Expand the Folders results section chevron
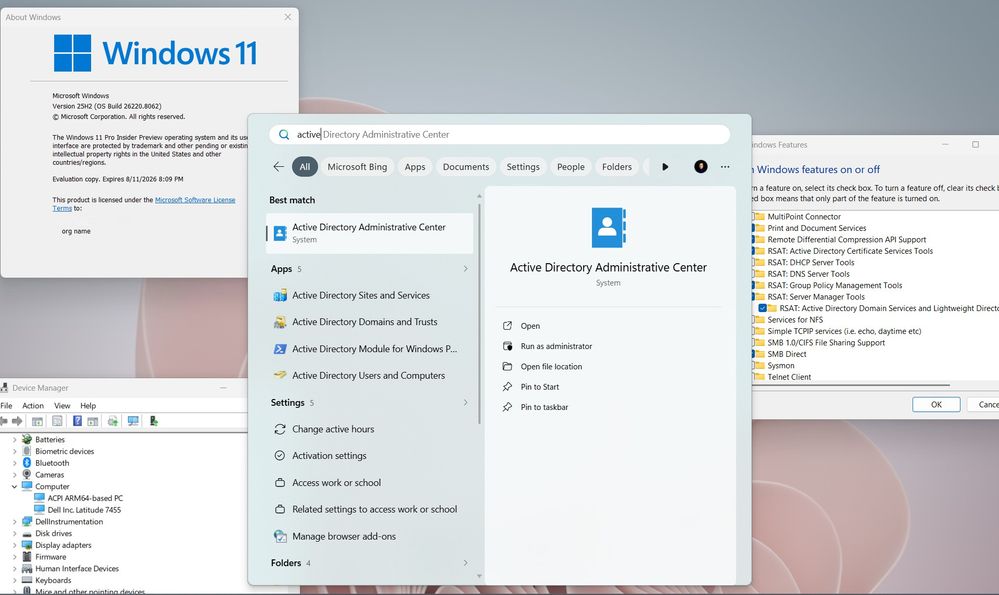 pos(466,563)
